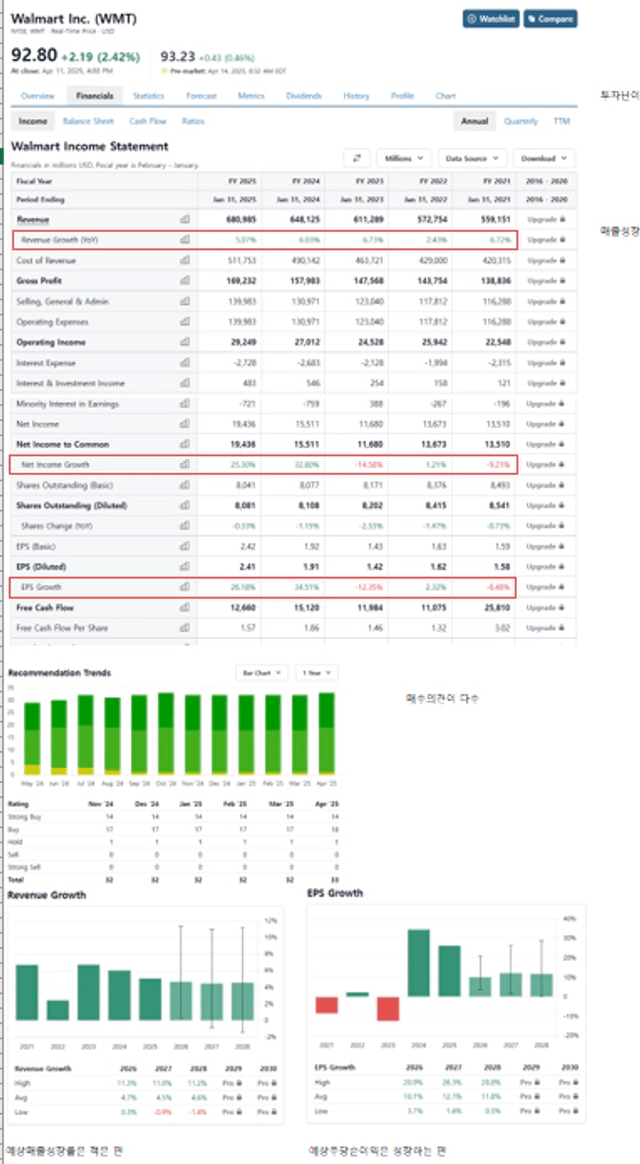Open the Balance Sheet sub-tab
640x1164 pixels.
(x=88, y=121)
